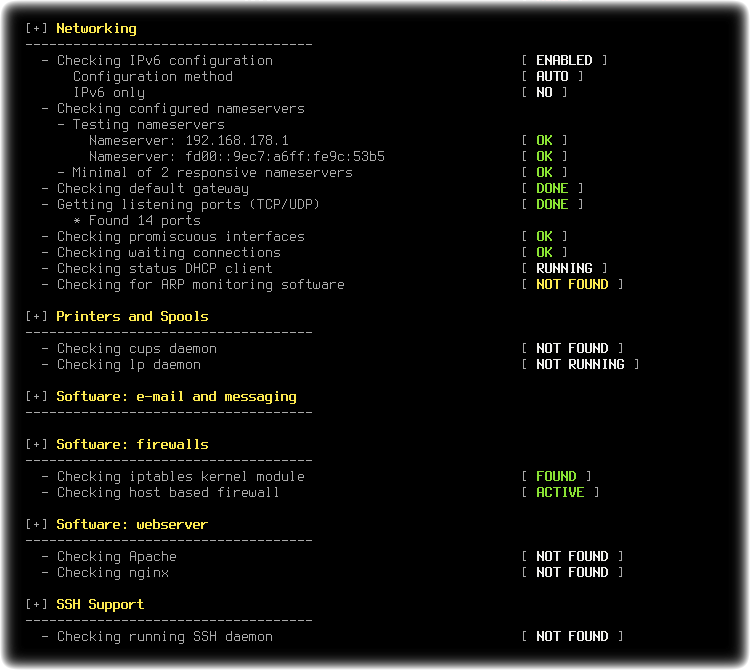Click the 'Software: webserver' heading

(132, 525)
